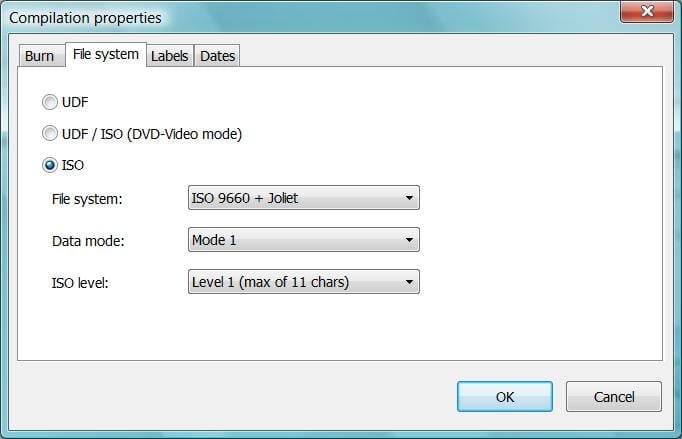Screen dimensions: 682x439
Task: Click the Cancel button
Action: coord(614,397)
